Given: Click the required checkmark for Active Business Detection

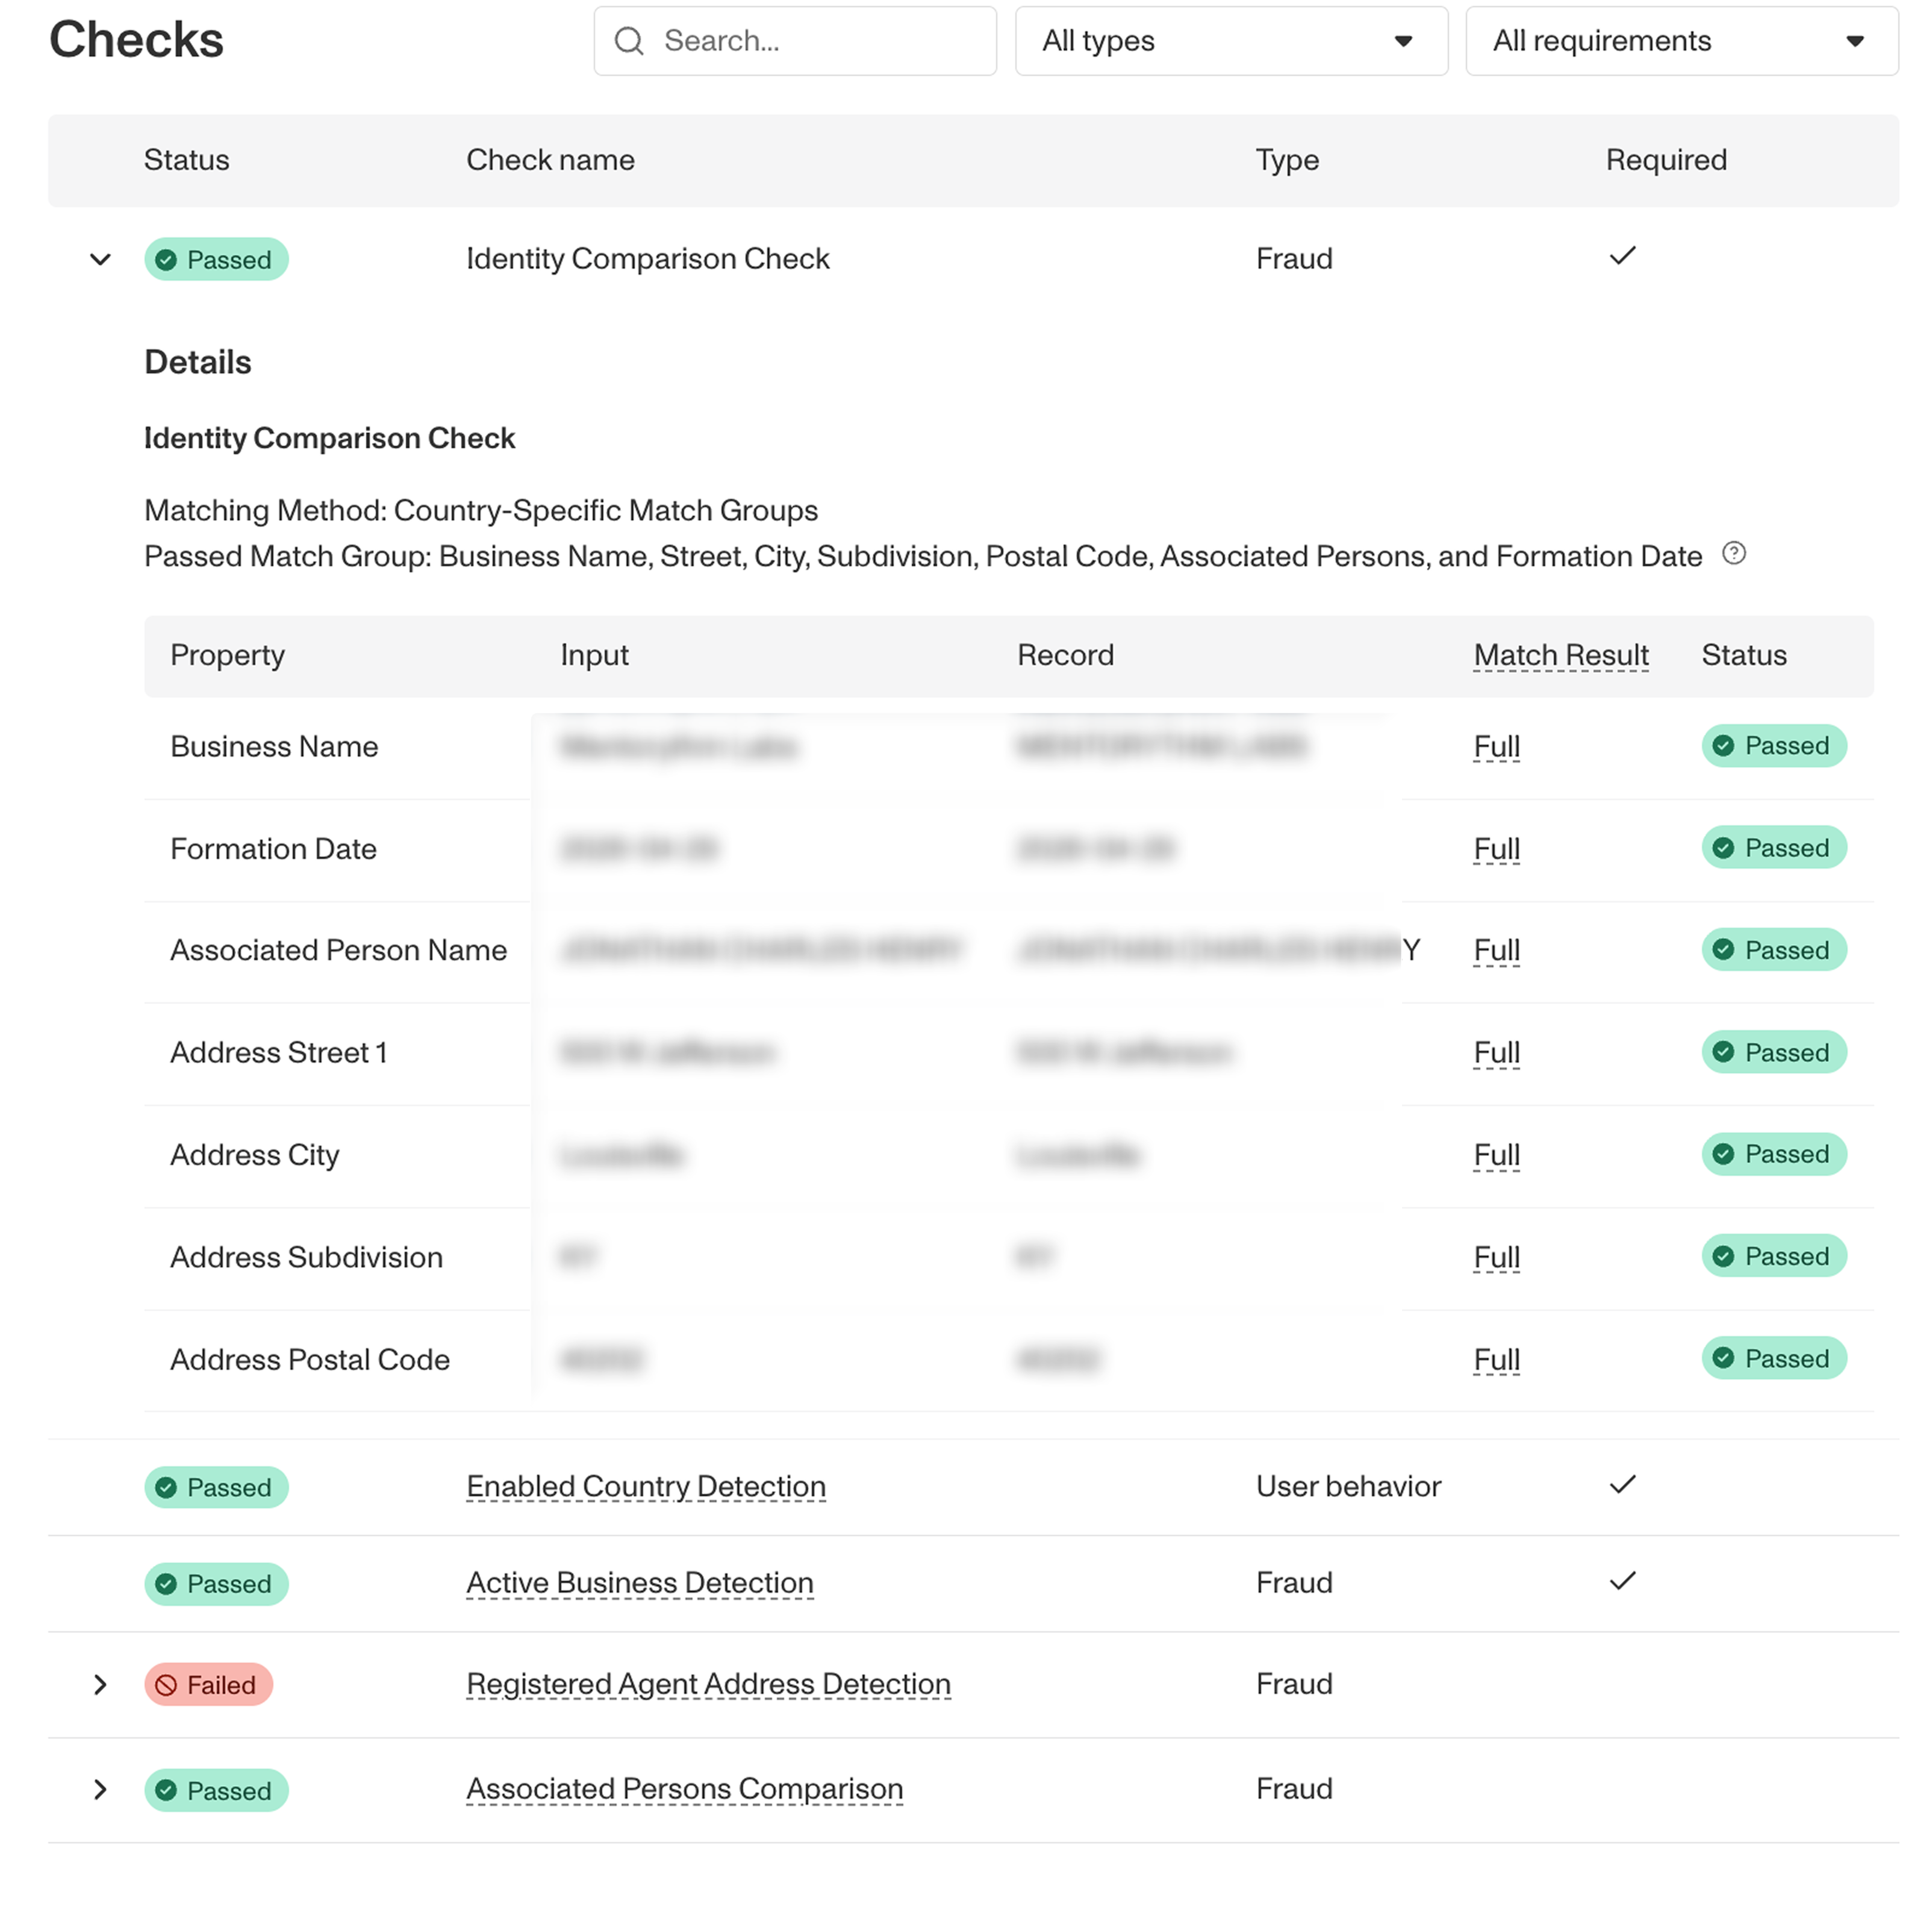Looking at the screenshot, I should coord(1622,1580).
